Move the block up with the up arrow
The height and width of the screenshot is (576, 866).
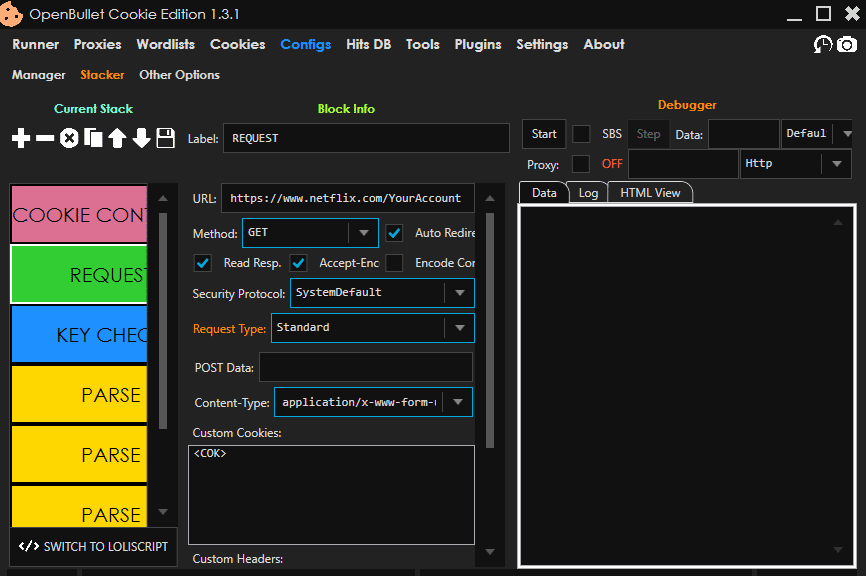(117, 139)
